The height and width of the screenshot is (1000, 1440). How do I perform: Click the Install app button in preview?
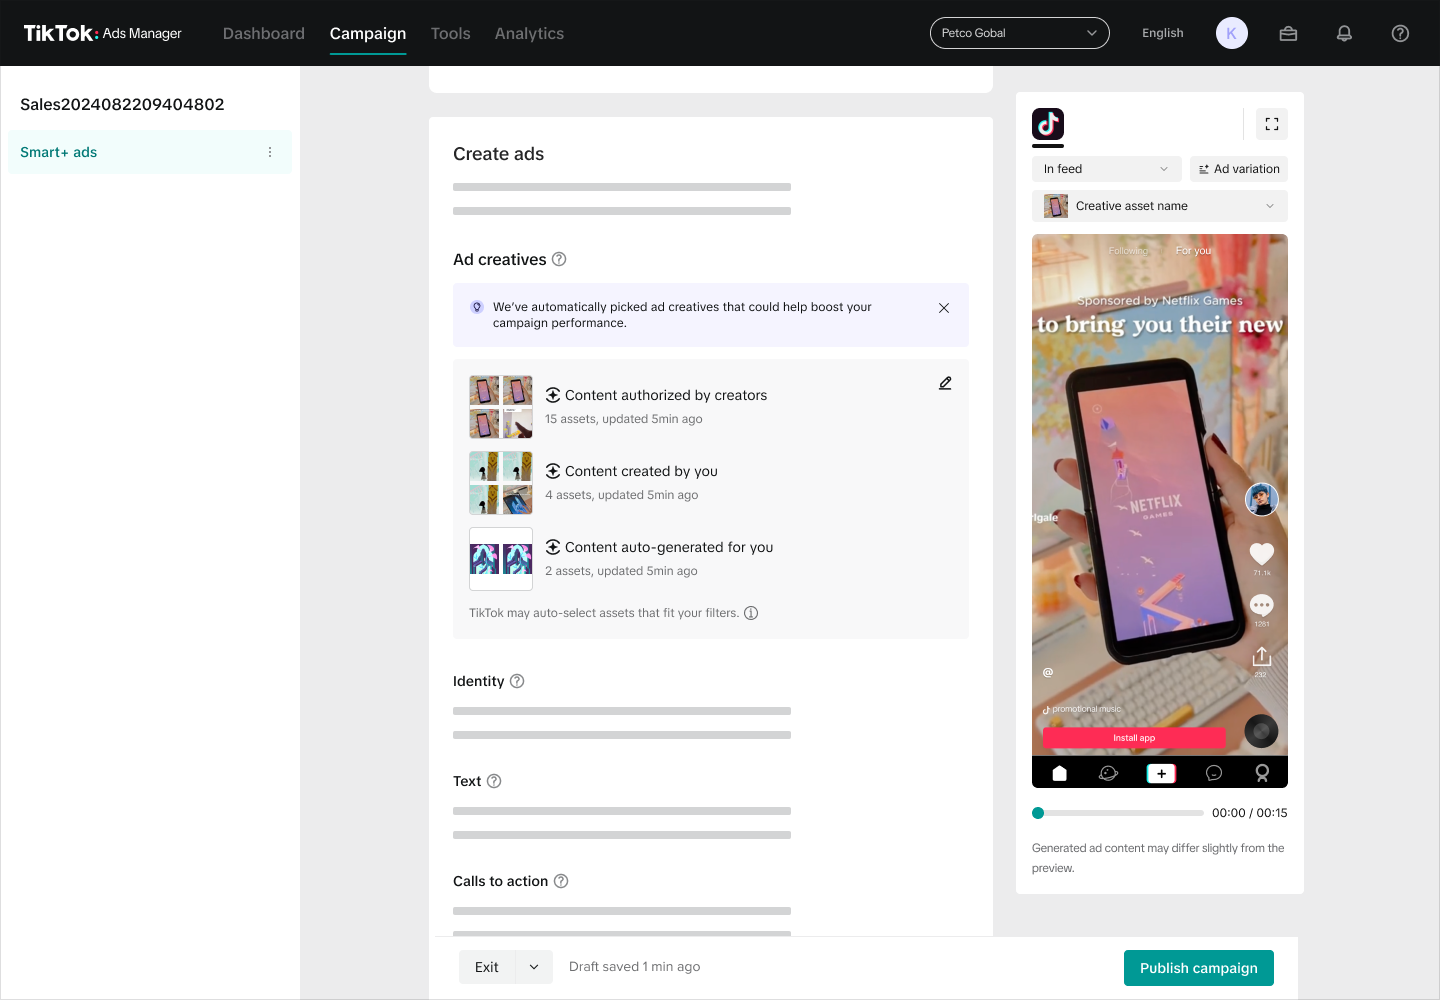pyautogui.click(x=1134, y=738)
